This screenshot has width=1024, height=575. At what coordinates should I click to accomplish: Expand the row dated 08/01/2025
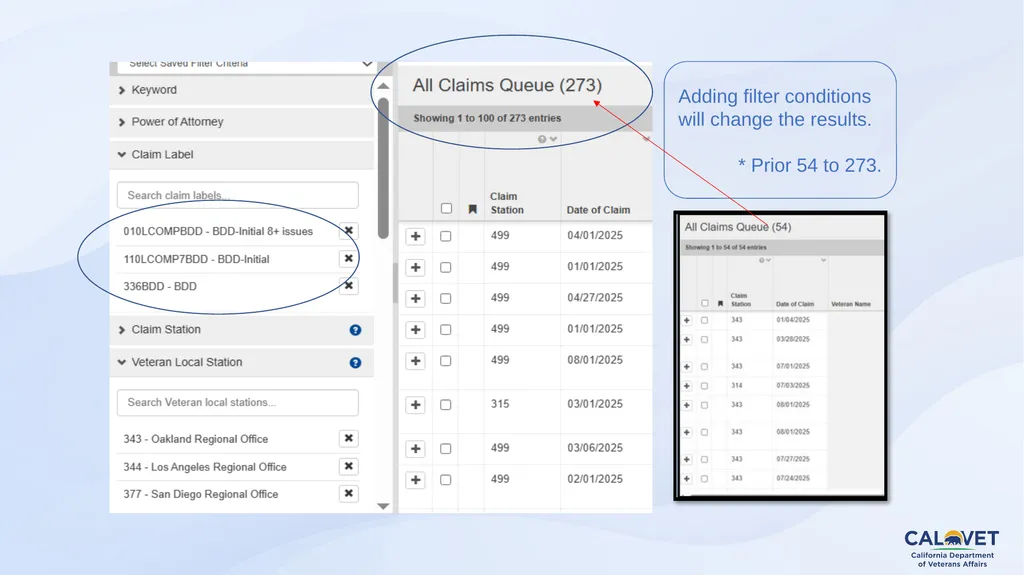[415, 361]
